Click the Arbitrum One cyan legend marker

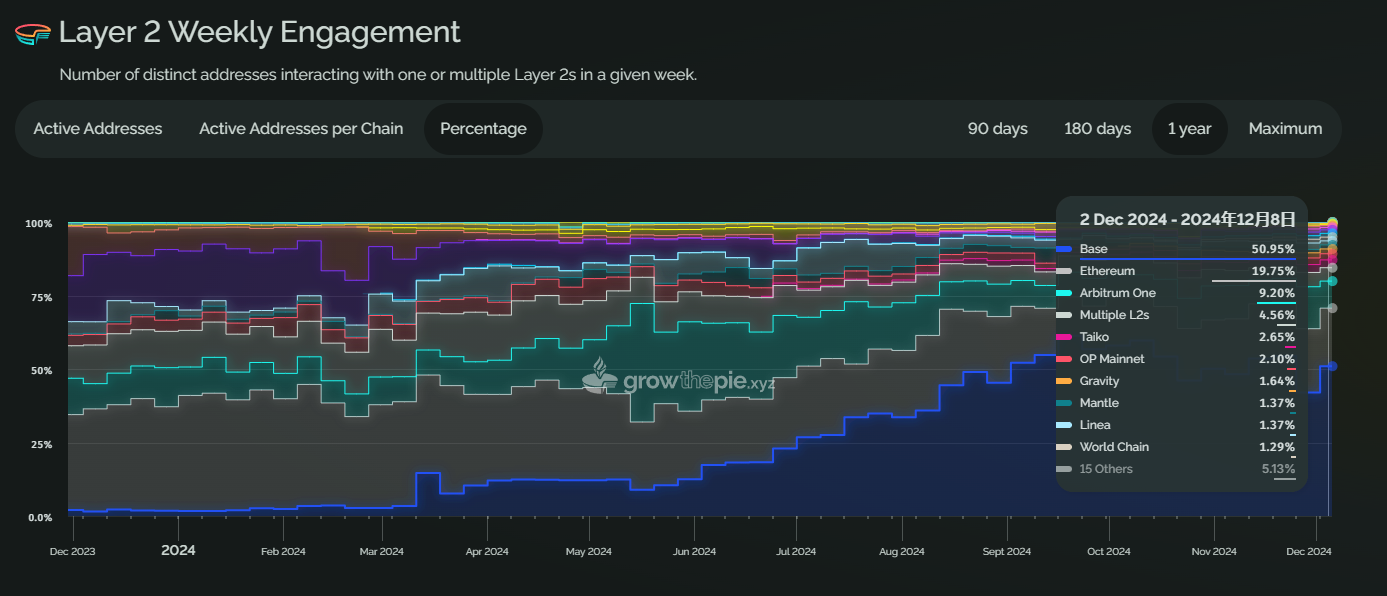point(1066,293)
